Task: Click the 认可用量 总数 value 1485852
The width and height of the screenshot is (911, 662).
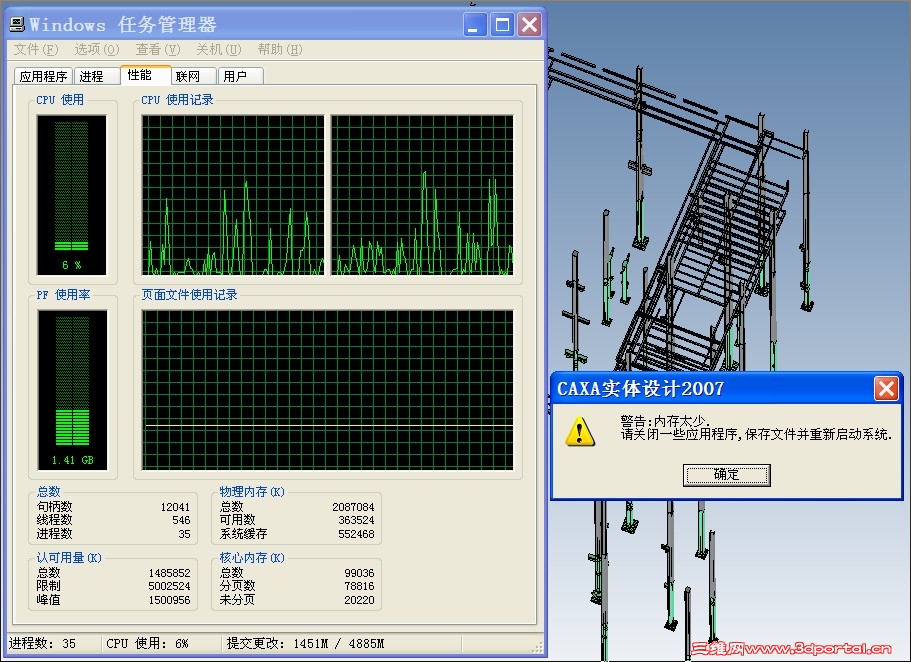Action: [x=169, y=573]
